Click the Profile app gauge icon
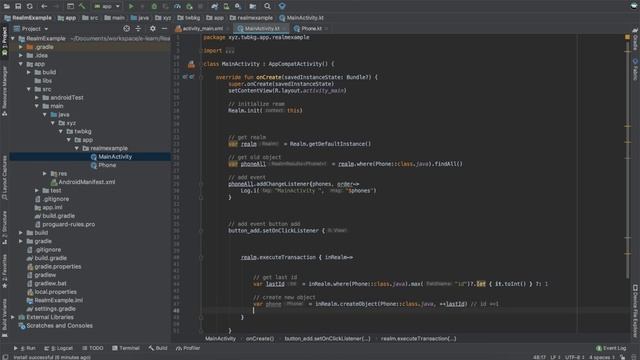 pos(178,6)
